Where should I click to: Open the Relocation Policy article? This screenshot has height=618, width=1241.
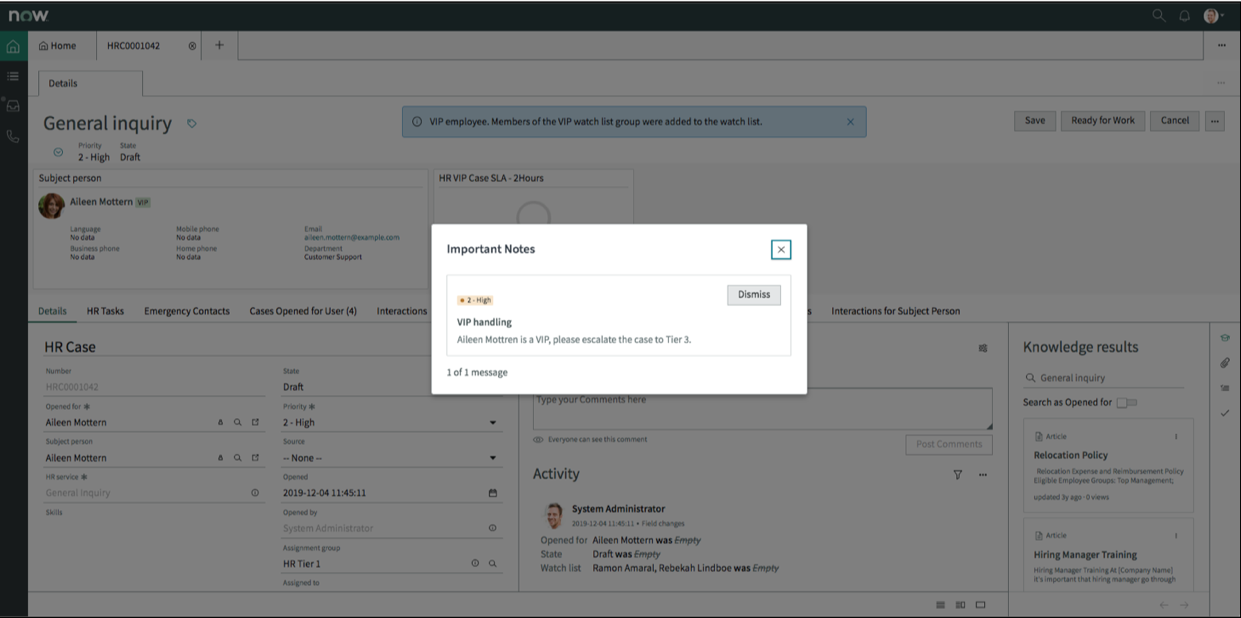click(1071, 455)
